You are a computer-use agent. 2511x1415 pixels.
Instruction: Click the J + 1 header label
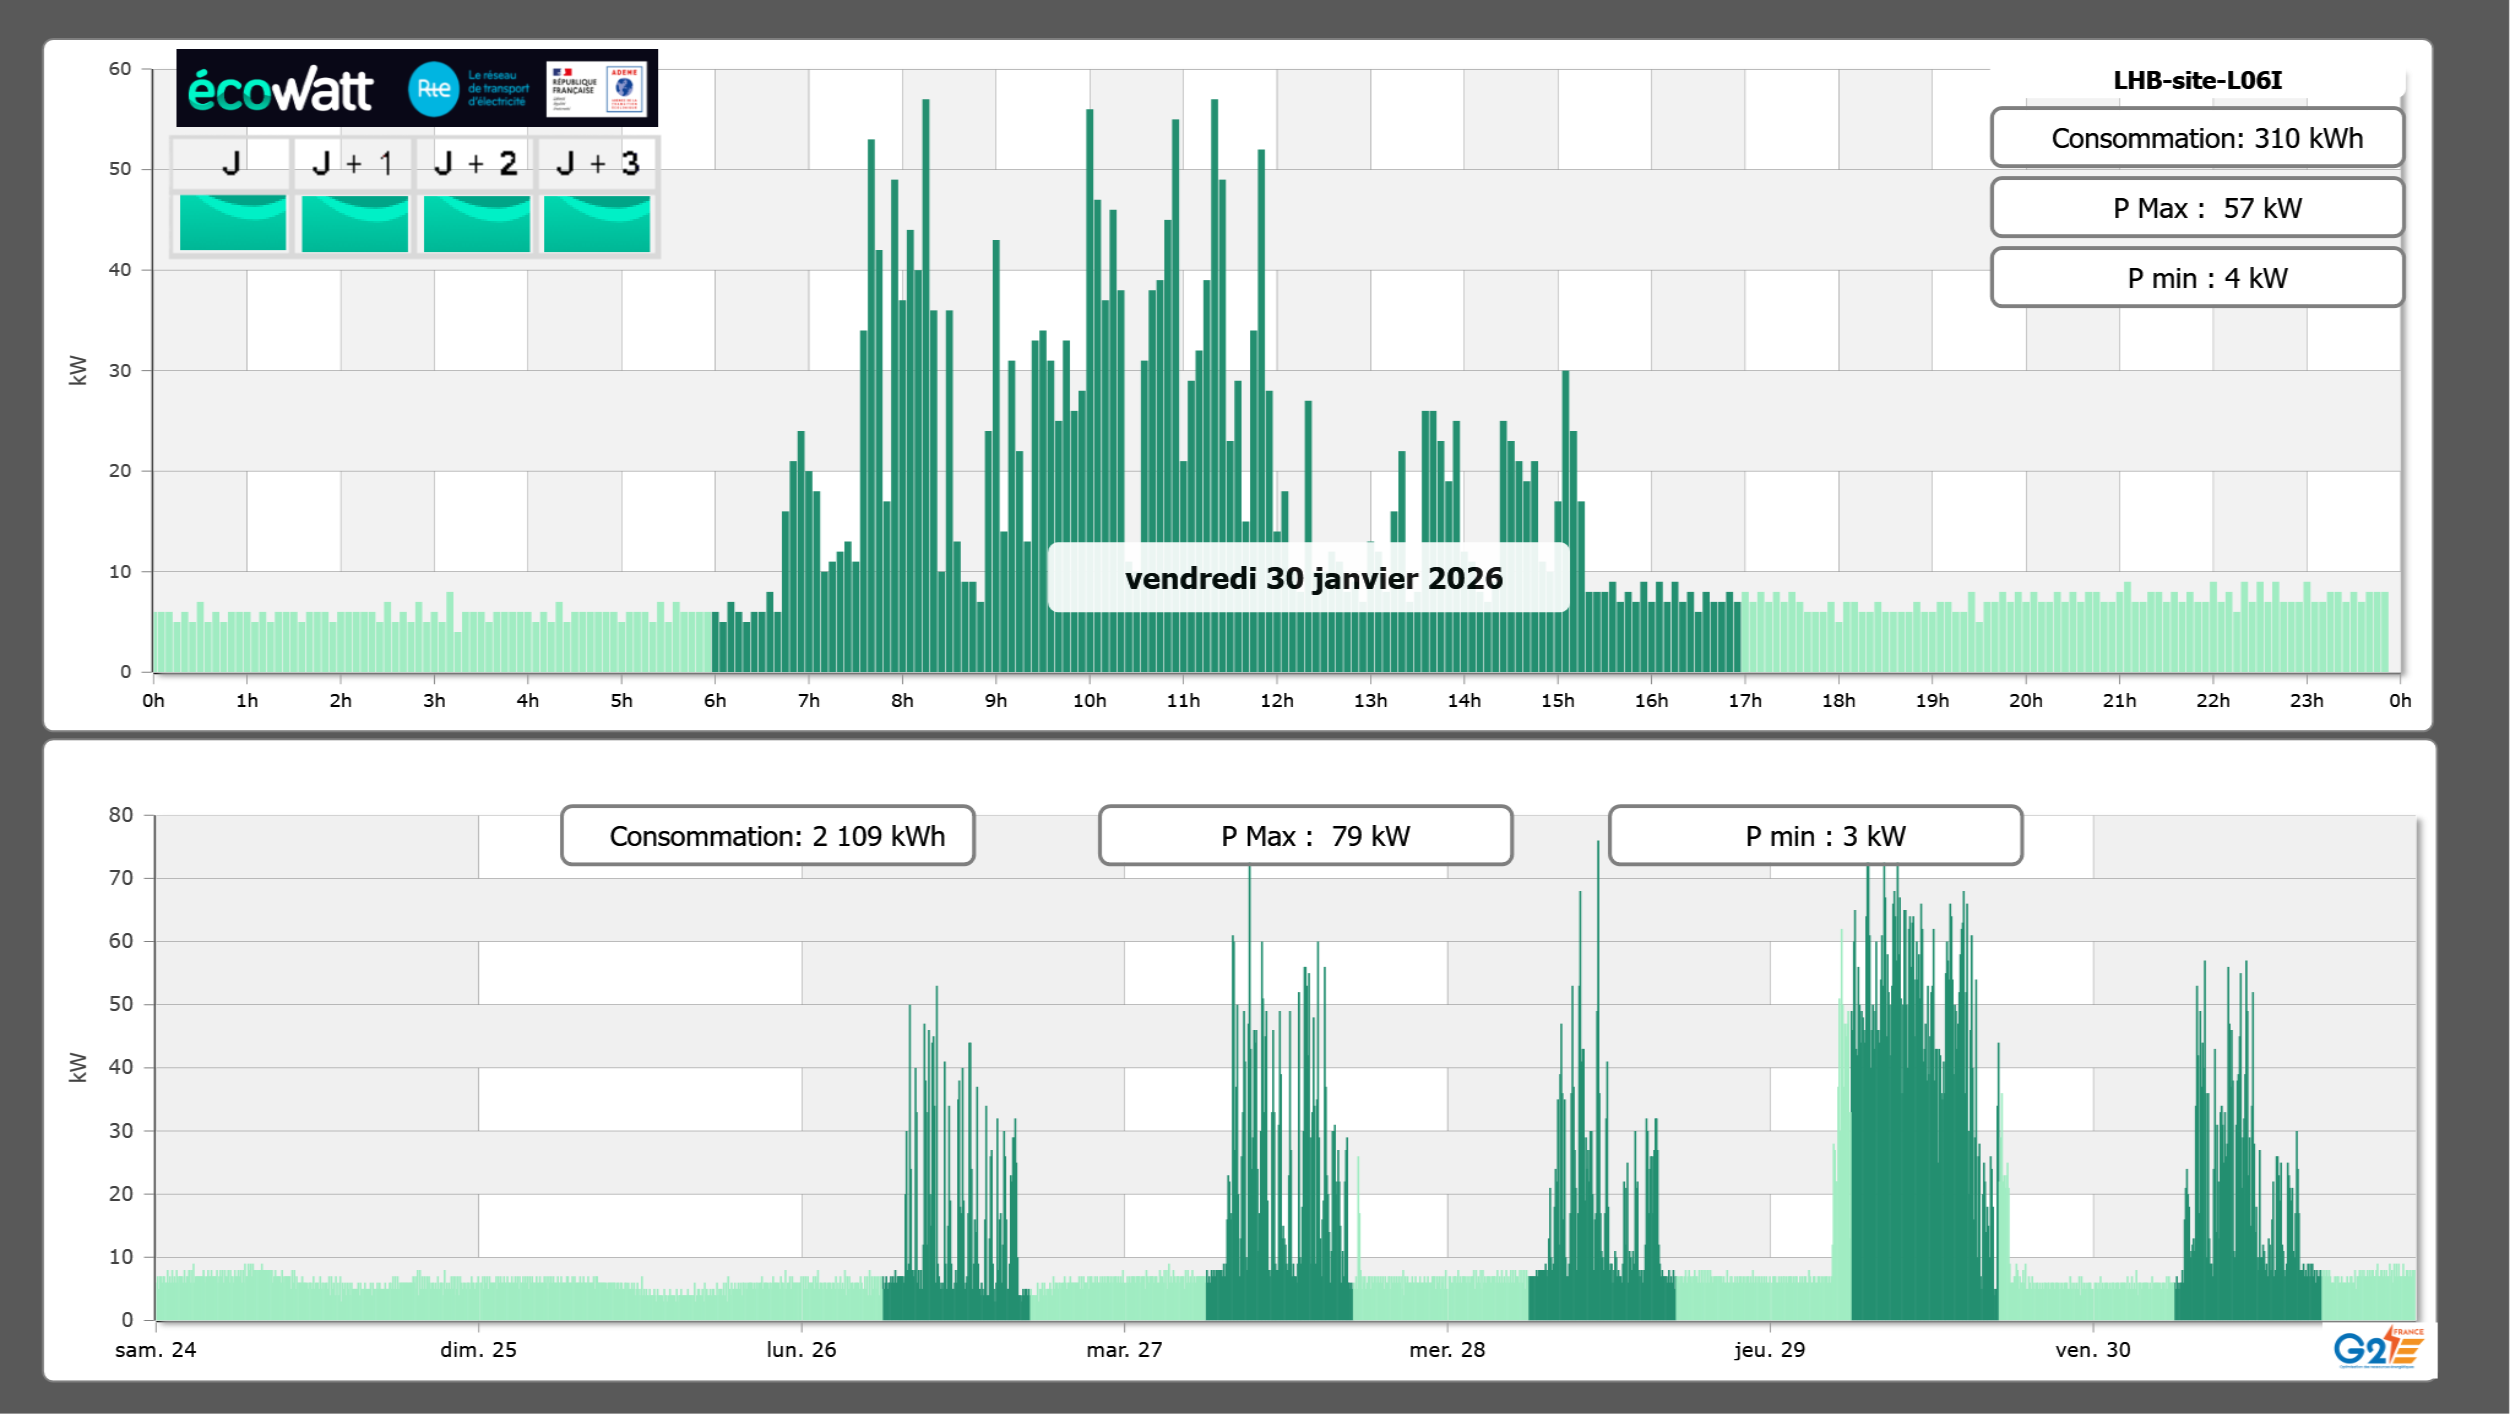pyautogui.click(x=353, y=163)
